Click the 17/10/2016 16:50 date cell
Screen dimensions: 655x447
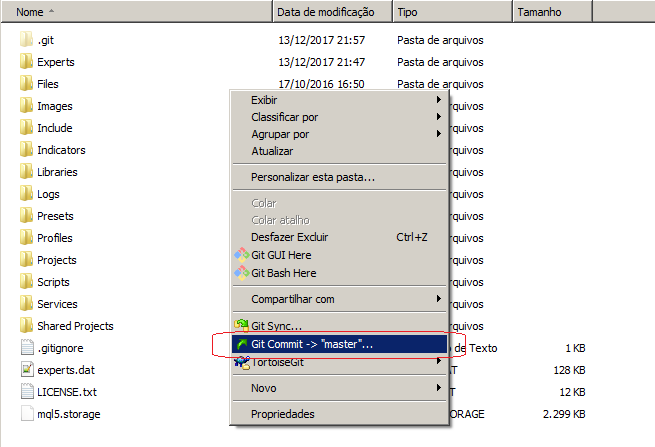click(321, 84)
